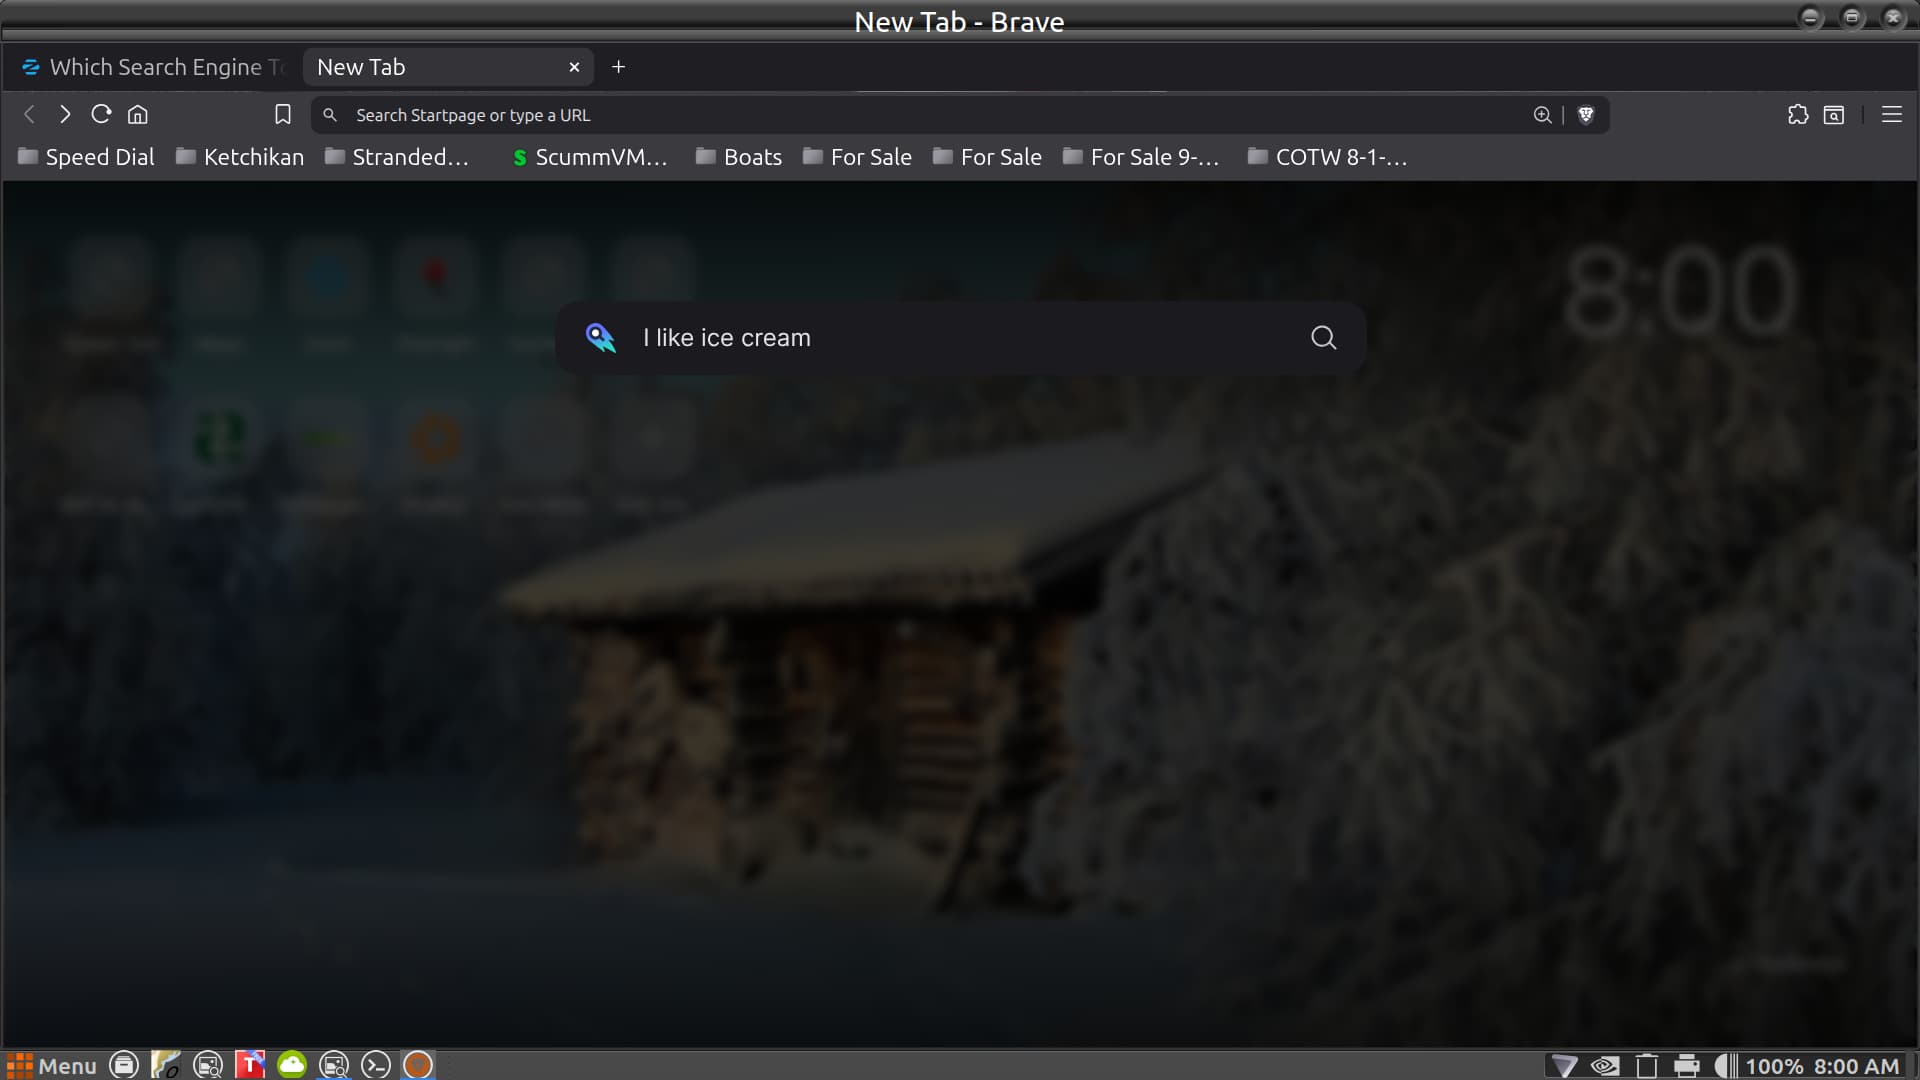
Task: Expand the Ketchikan bookmarks folder
Action: click(240, 157)
